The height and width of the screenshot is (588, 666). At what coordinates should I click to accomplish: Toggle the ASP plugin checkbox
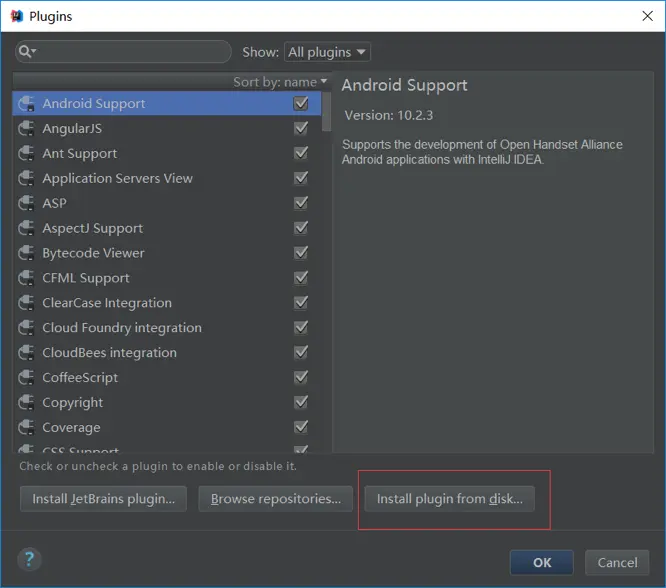(301, 203)
